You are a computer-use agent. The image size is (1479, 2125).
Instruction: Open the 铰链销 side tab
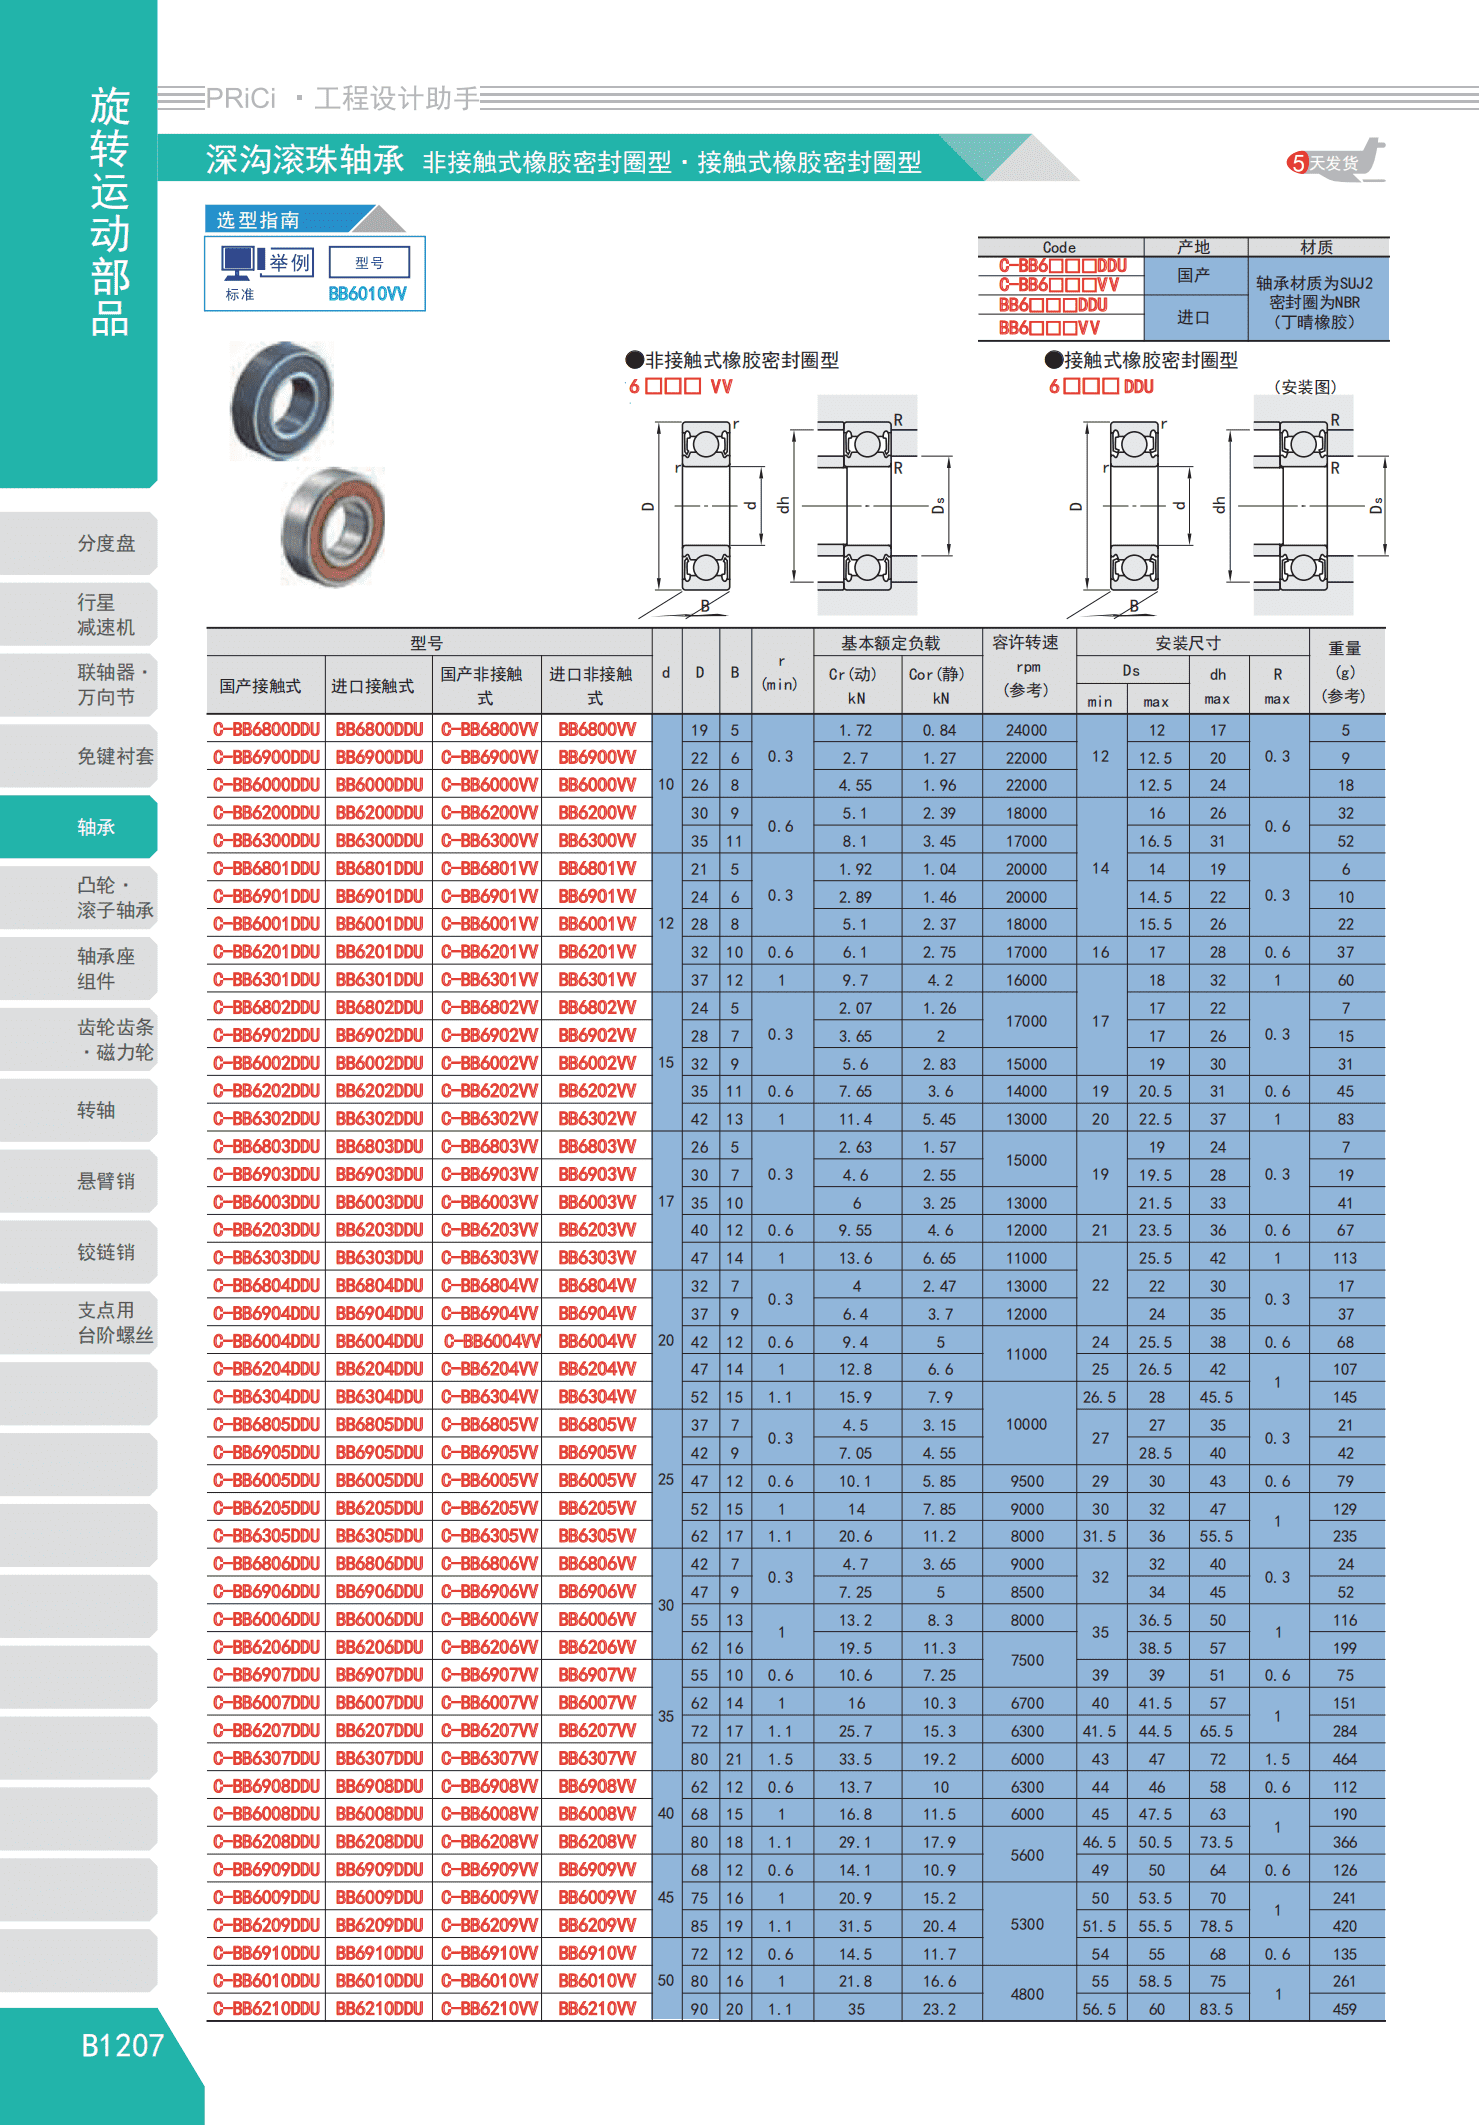click(79, 1252)
